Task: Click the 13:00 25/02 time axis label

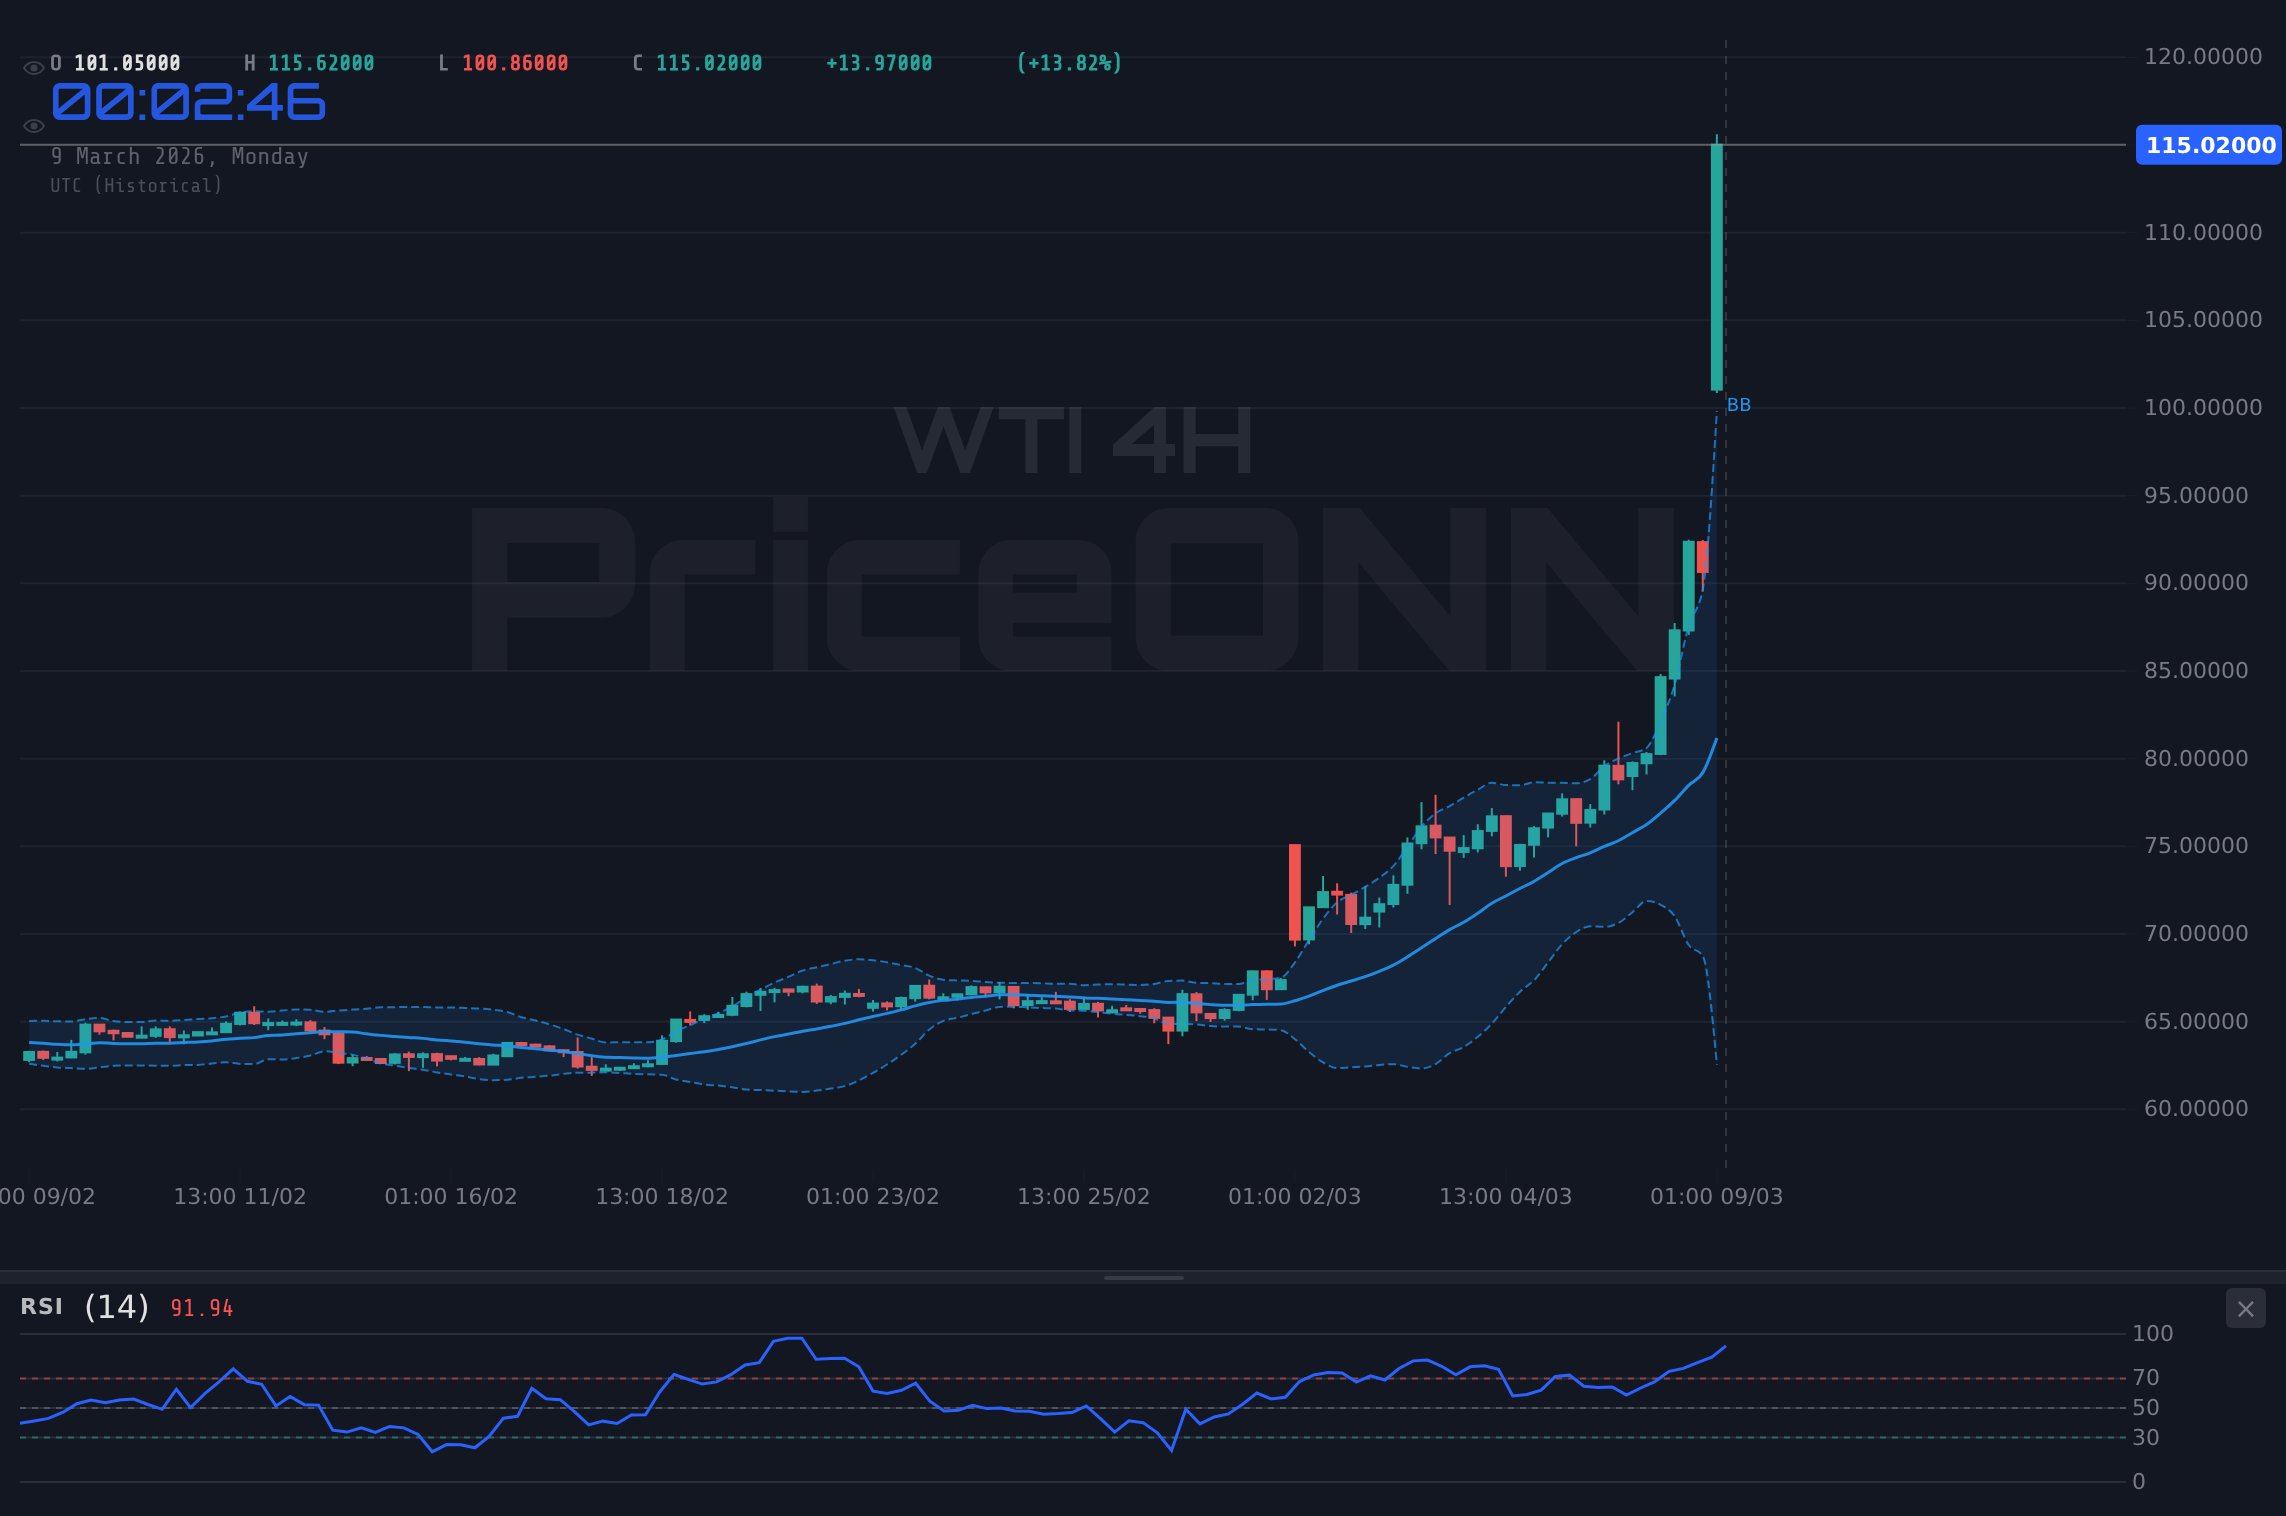Action: [x=1084, y=1197]
